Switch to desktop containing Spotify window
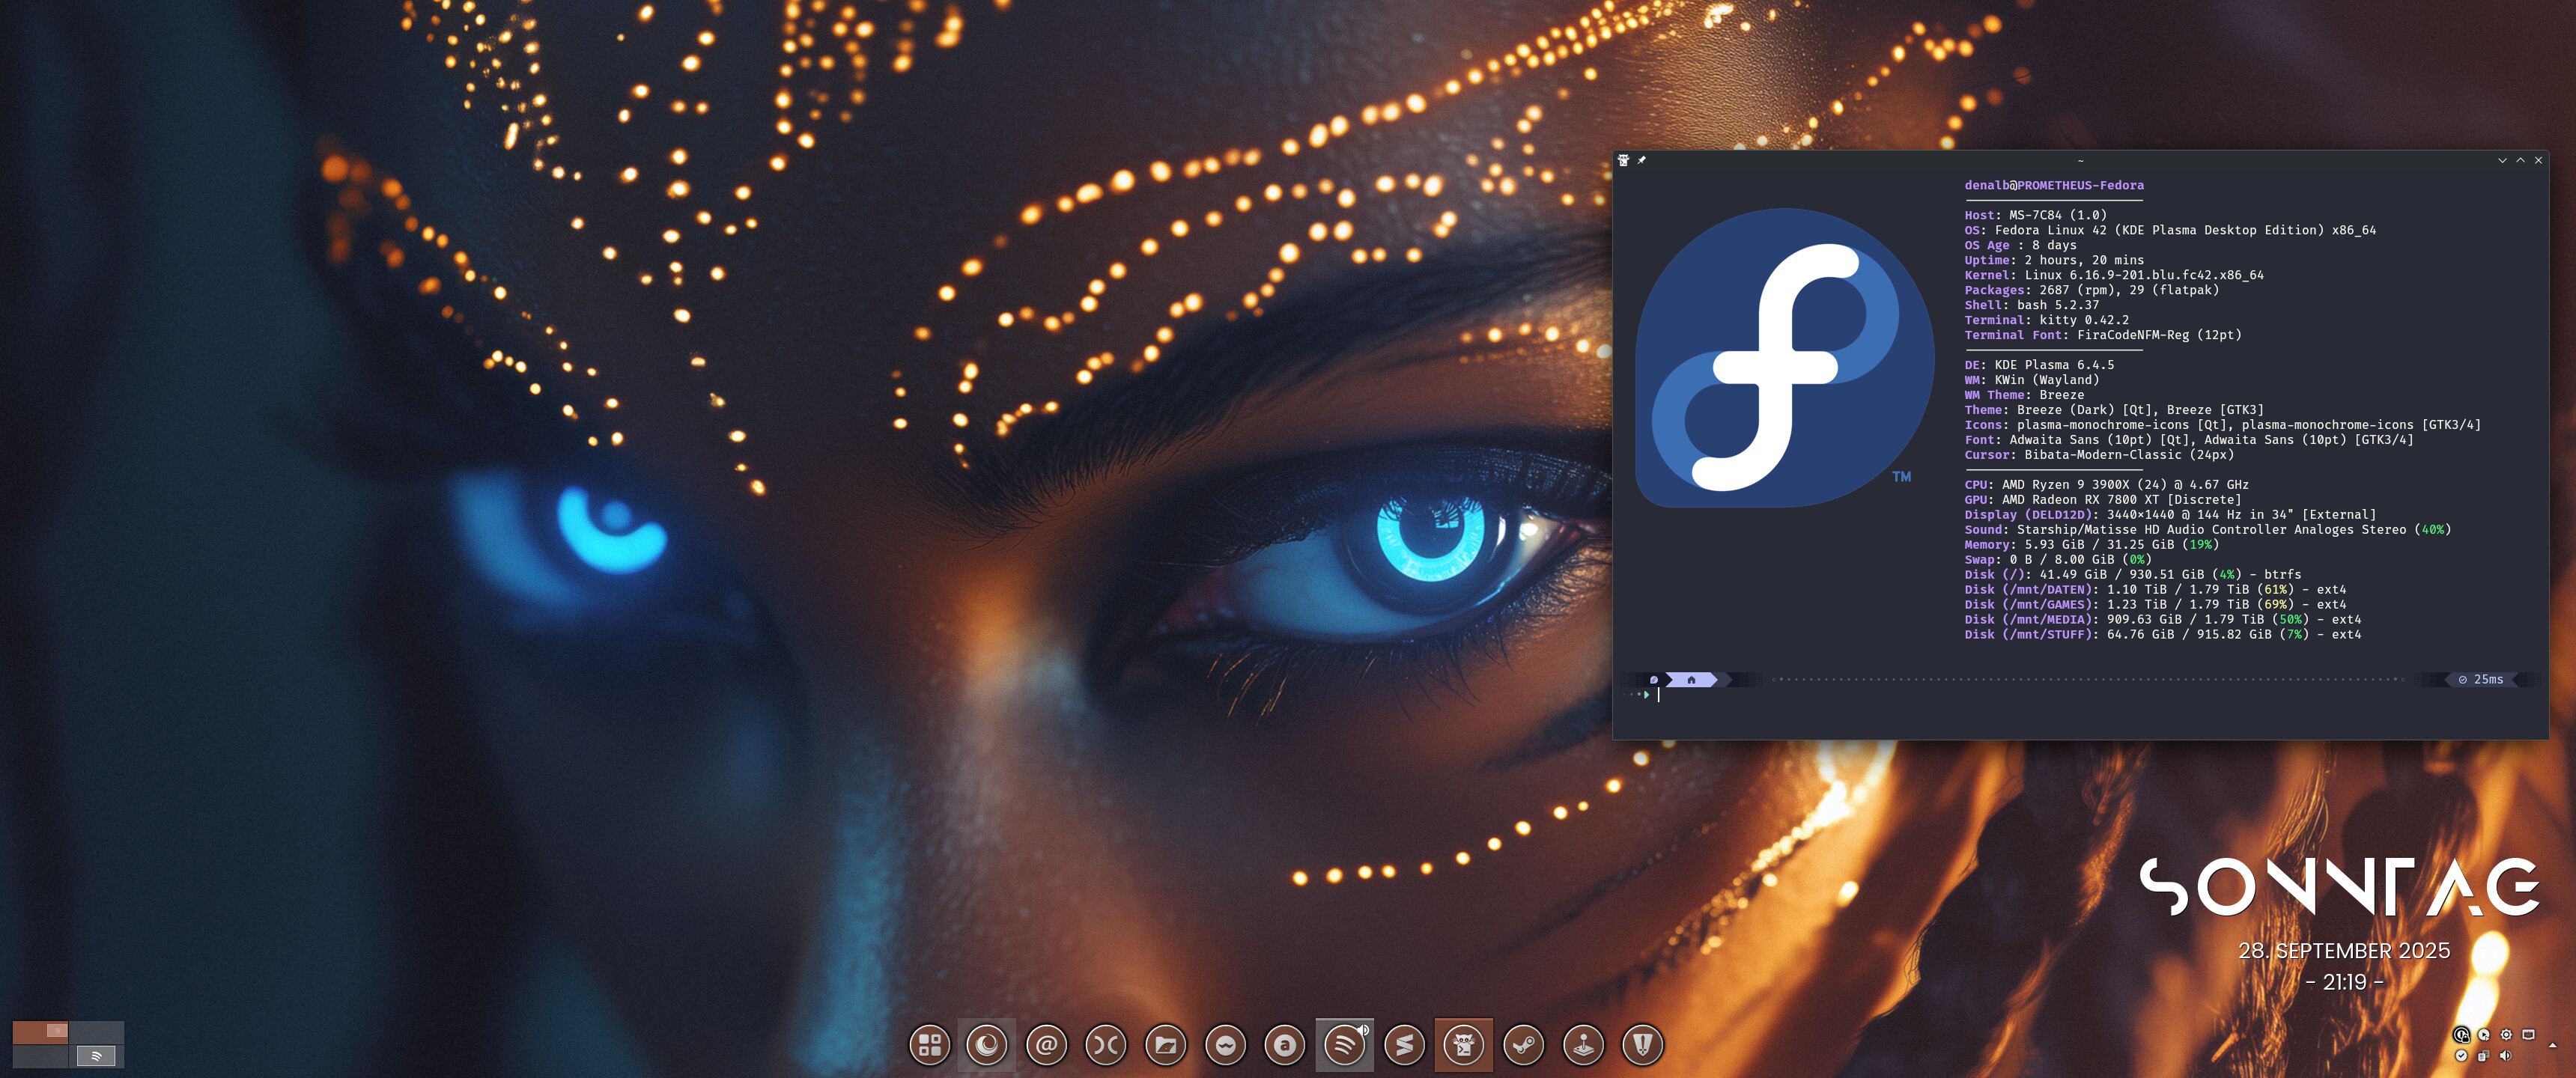 pos(96,1055)
